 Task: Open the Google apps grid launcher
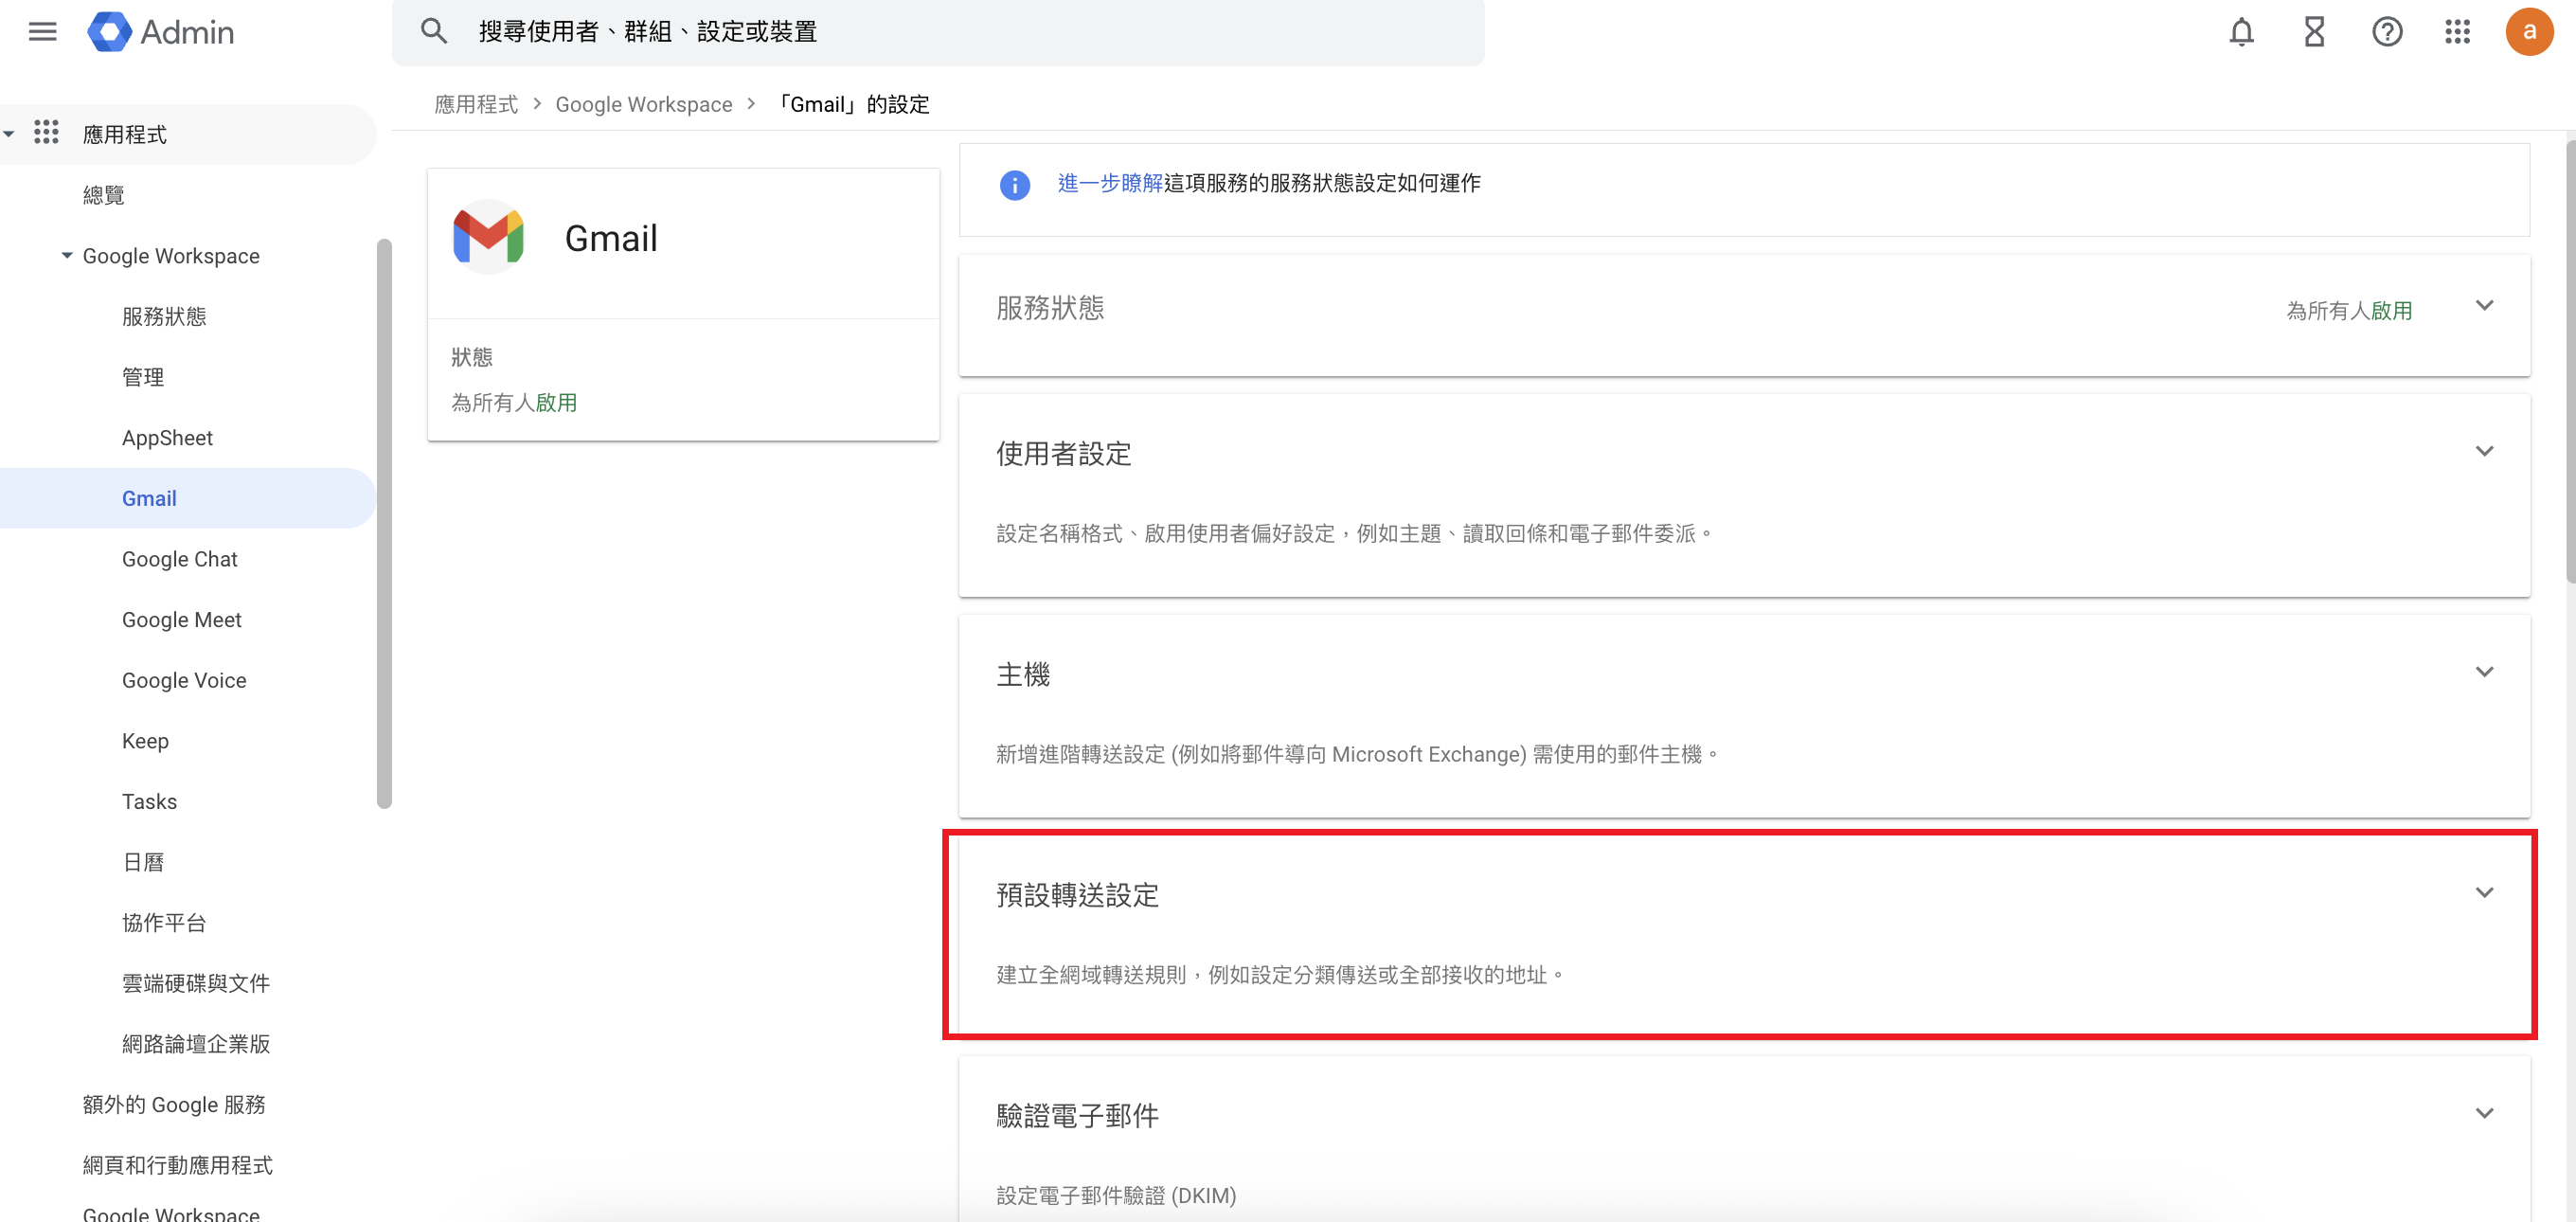pyautogui.click(x=2457, y=32)
